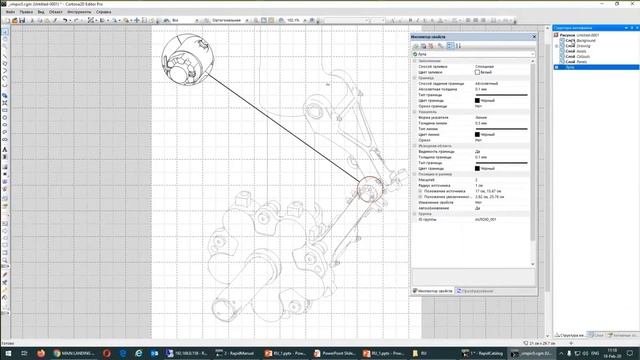This screenshot has height=360, width=640.
Task: Click the alphabetical sort inspector icon
Action: pos(458,46)
